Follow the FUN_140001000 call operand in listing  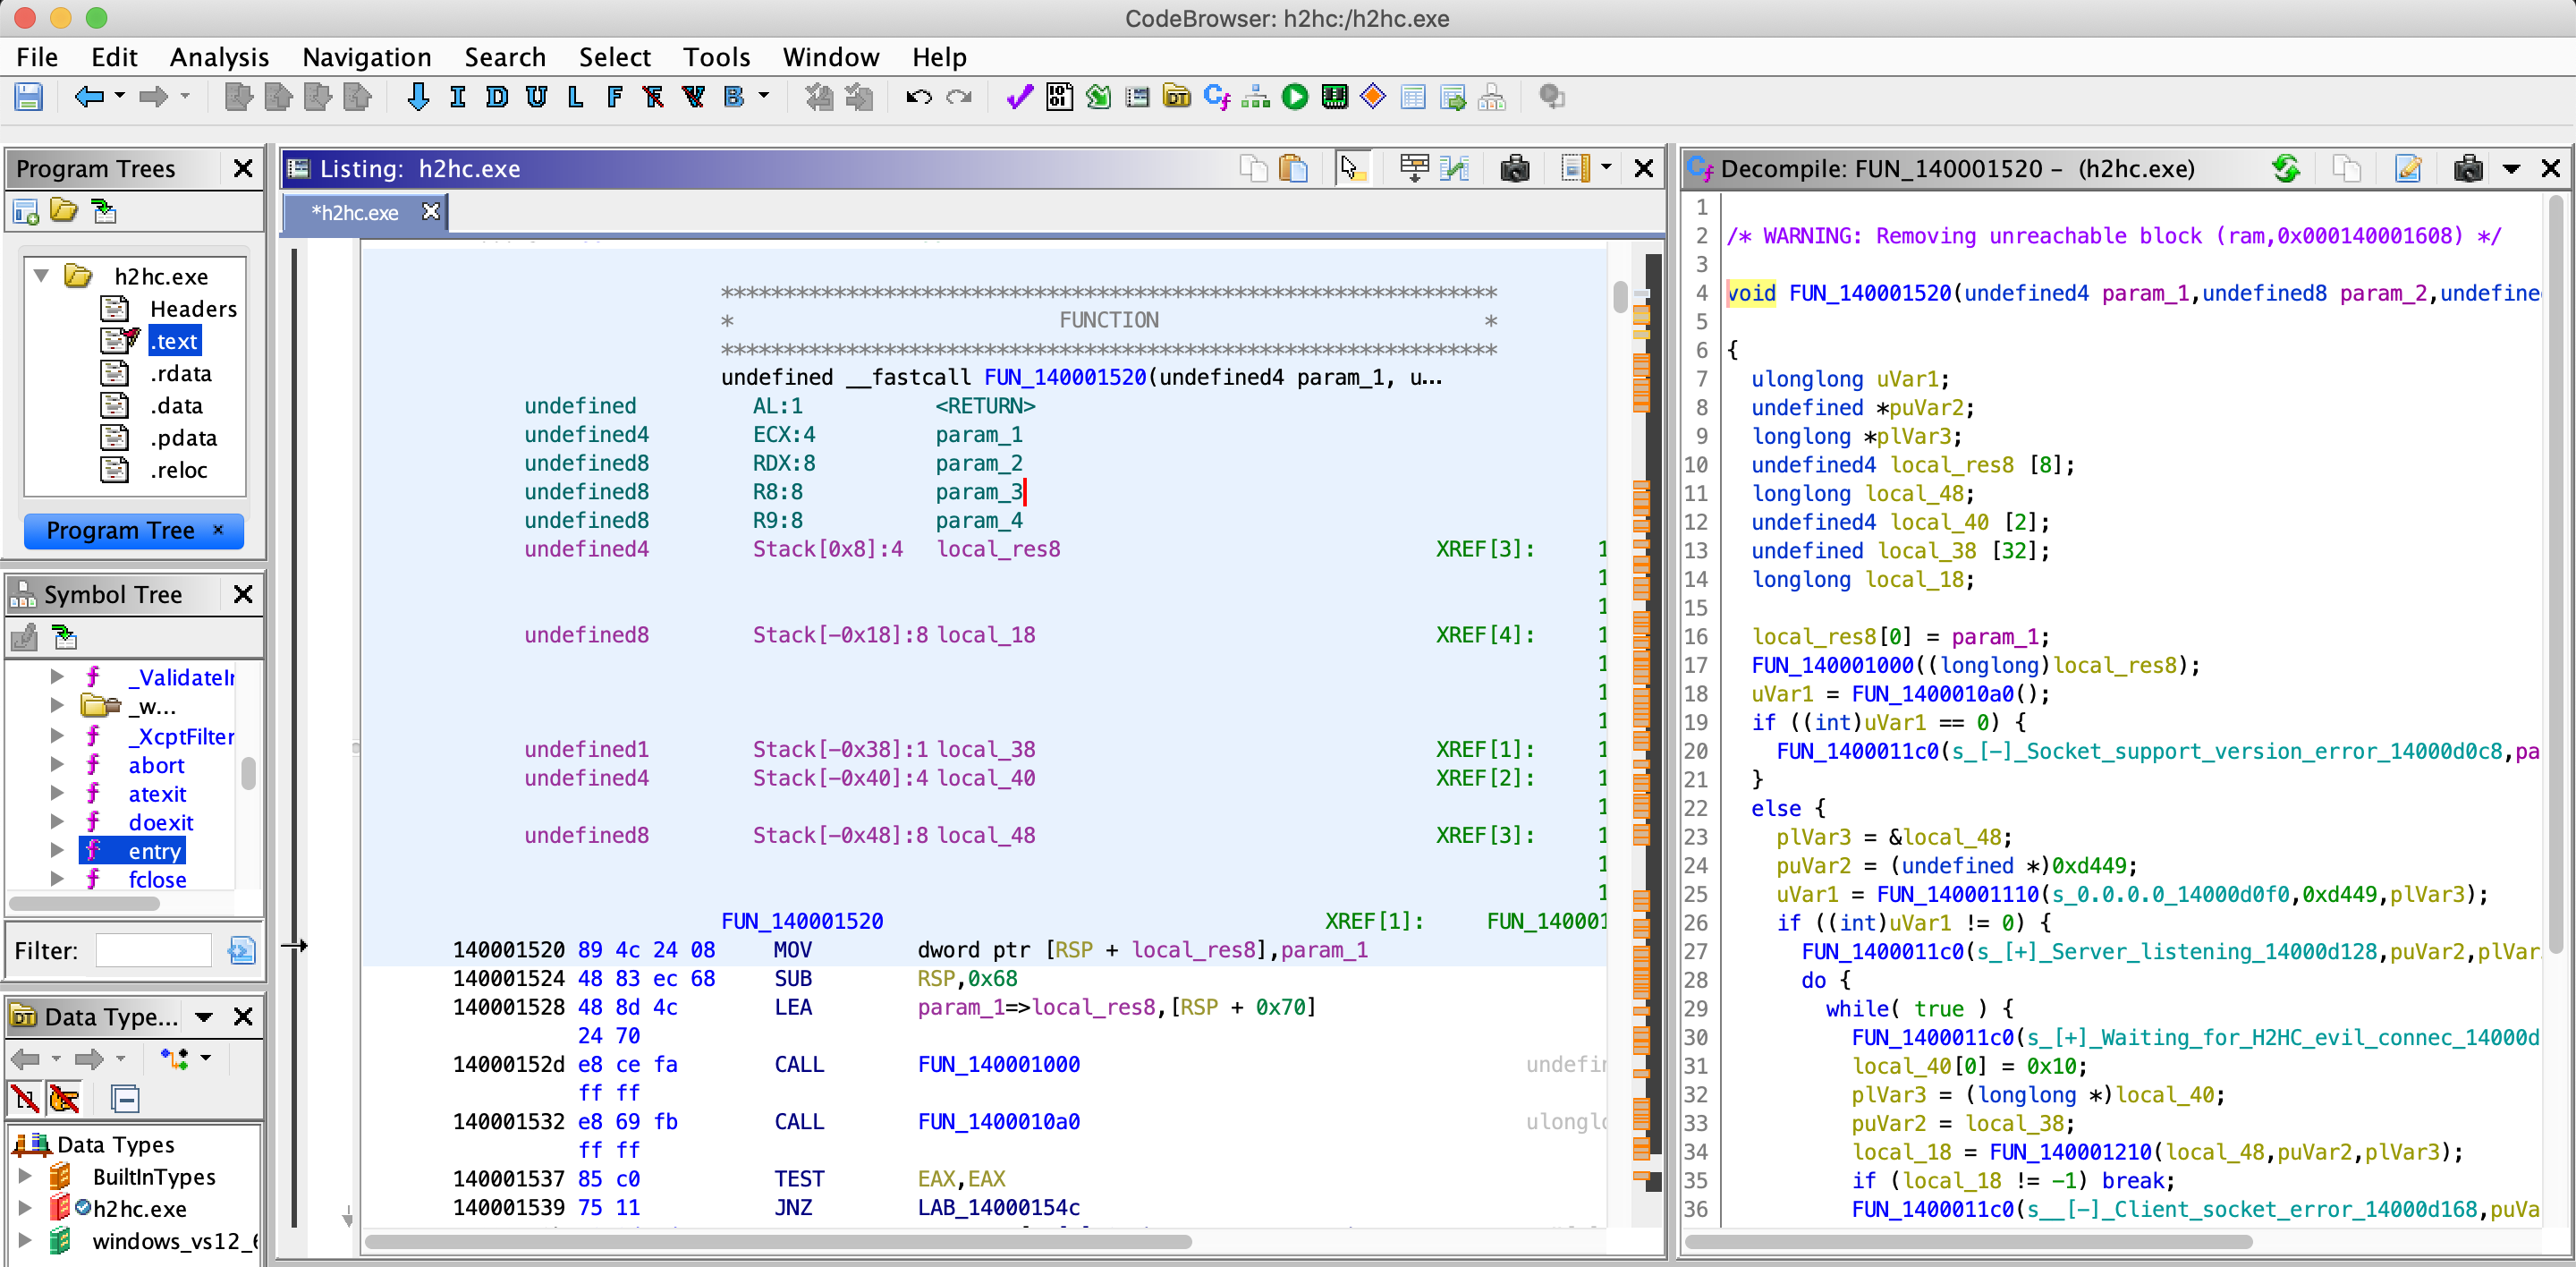999,1064
